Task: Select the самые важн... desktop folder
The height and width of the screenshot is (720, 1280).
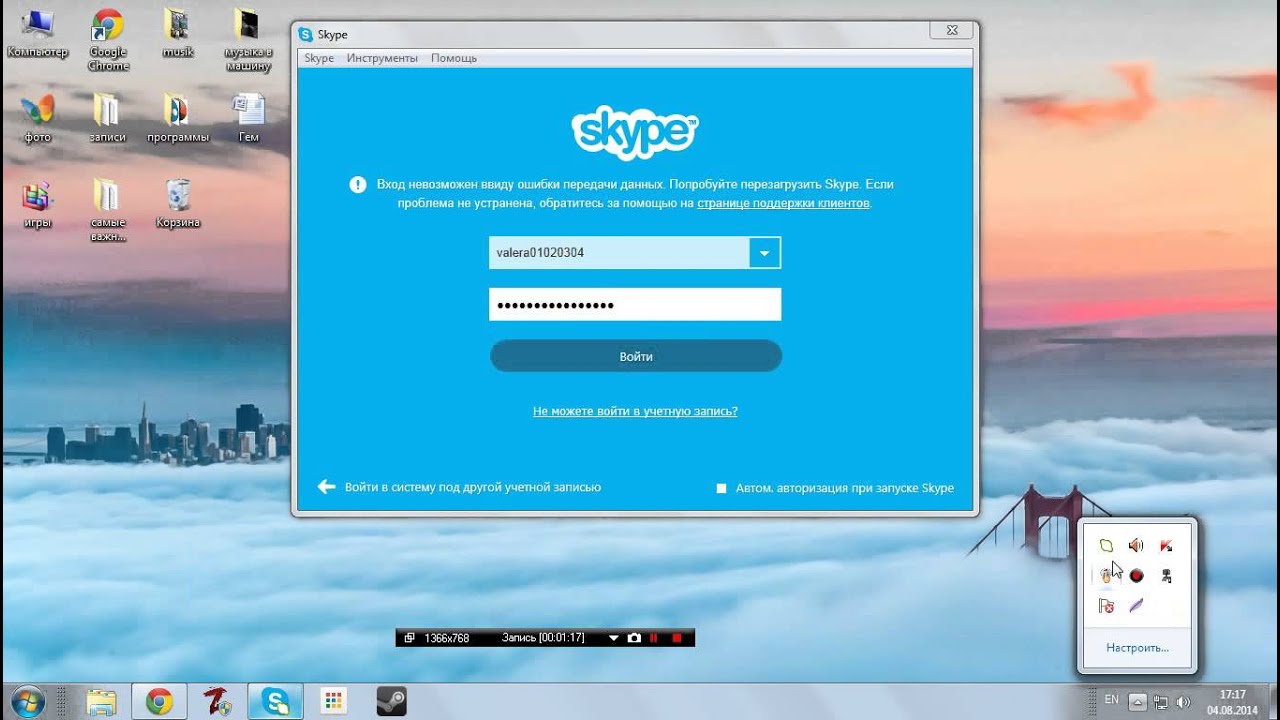Action: pos(107,210)
